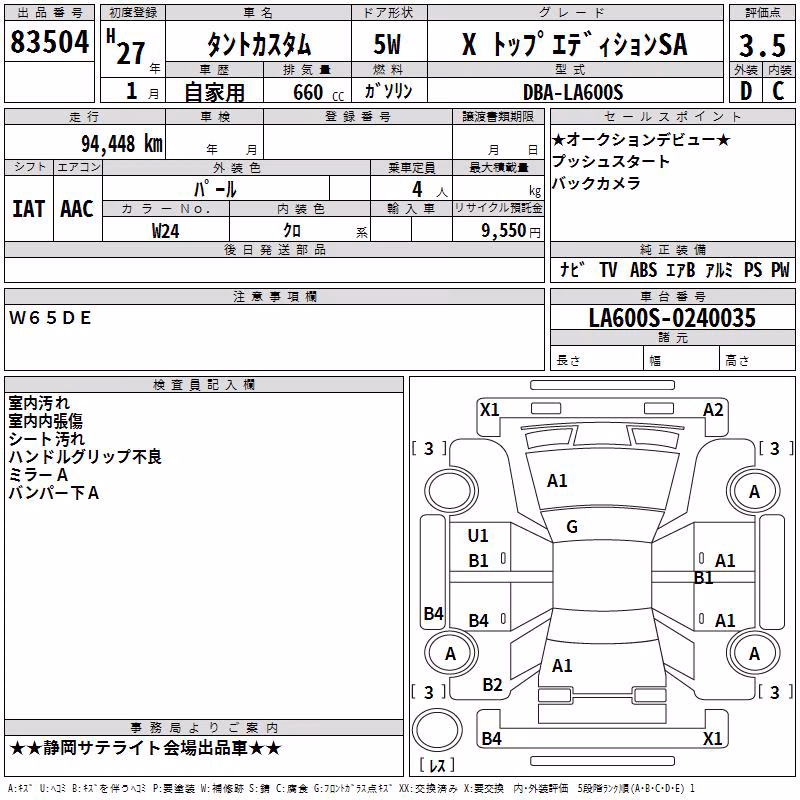This screenshot has width=800, height=800.
Task: Click the displacement value 660 cc
Action: pyautogui.click(x=318, y=93)
